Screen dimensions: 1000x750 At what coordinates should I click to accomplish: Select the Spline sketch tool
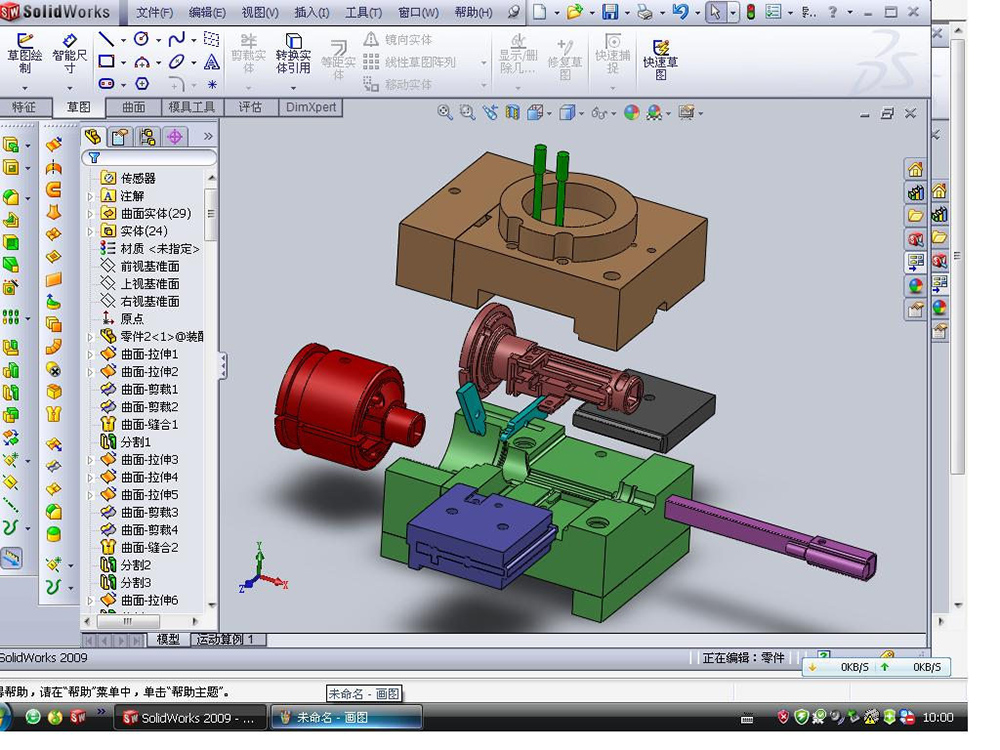click(x=177, y=40)
